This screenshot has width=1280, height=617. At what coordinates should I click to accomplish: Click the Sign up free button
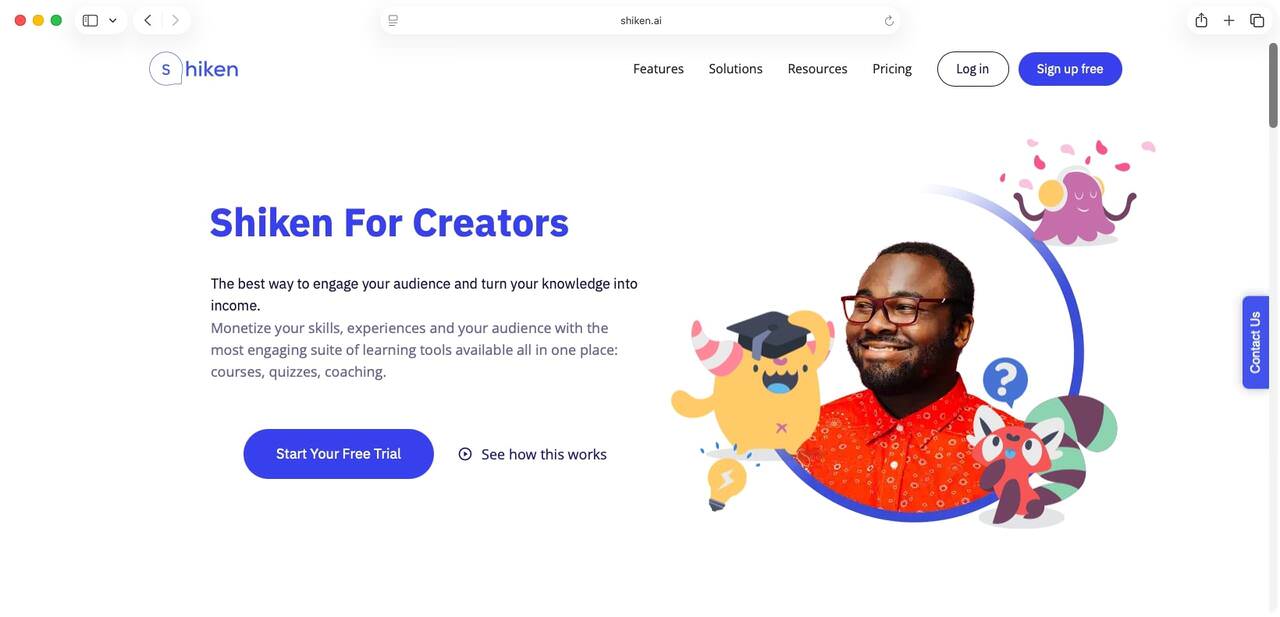tap(1070, 69)
